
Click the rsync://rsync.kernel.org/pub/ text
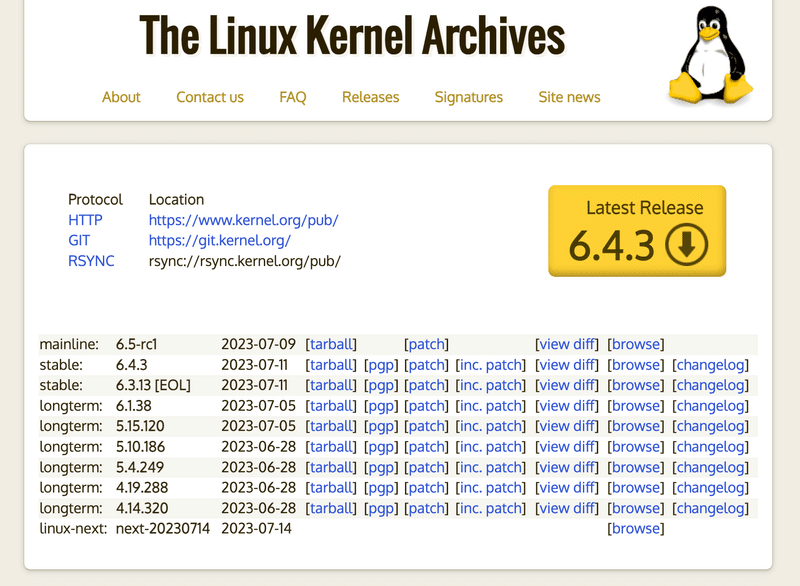[x=244, y=261]
